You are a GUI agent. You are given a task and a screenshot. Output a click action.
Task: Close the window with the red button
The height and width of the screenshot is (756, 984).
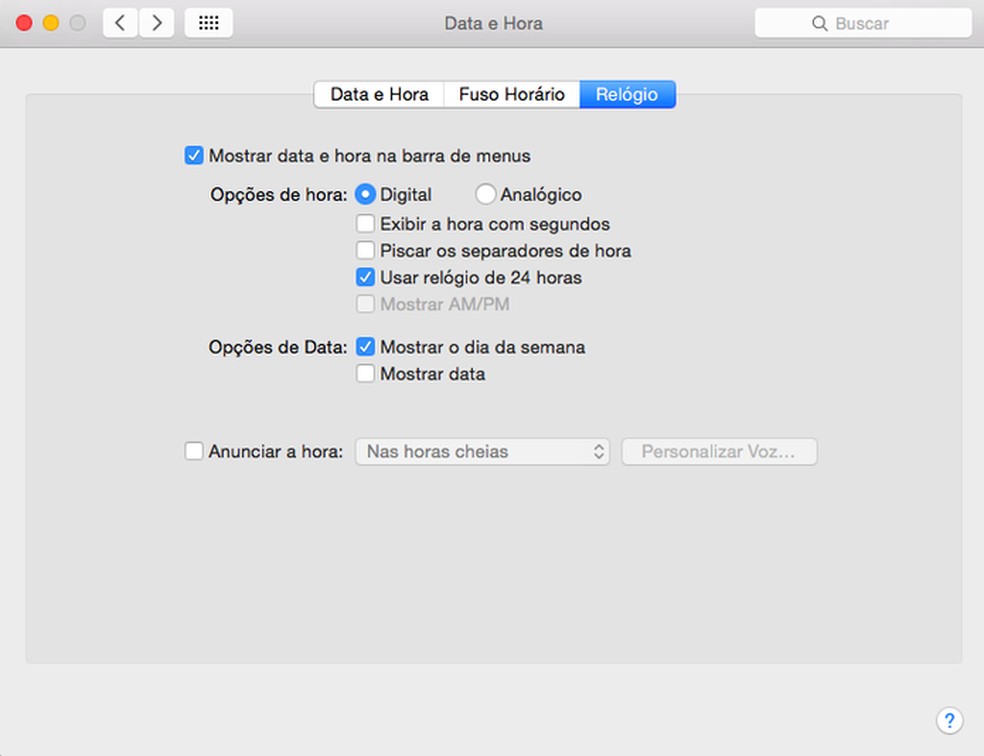[24, 23]
